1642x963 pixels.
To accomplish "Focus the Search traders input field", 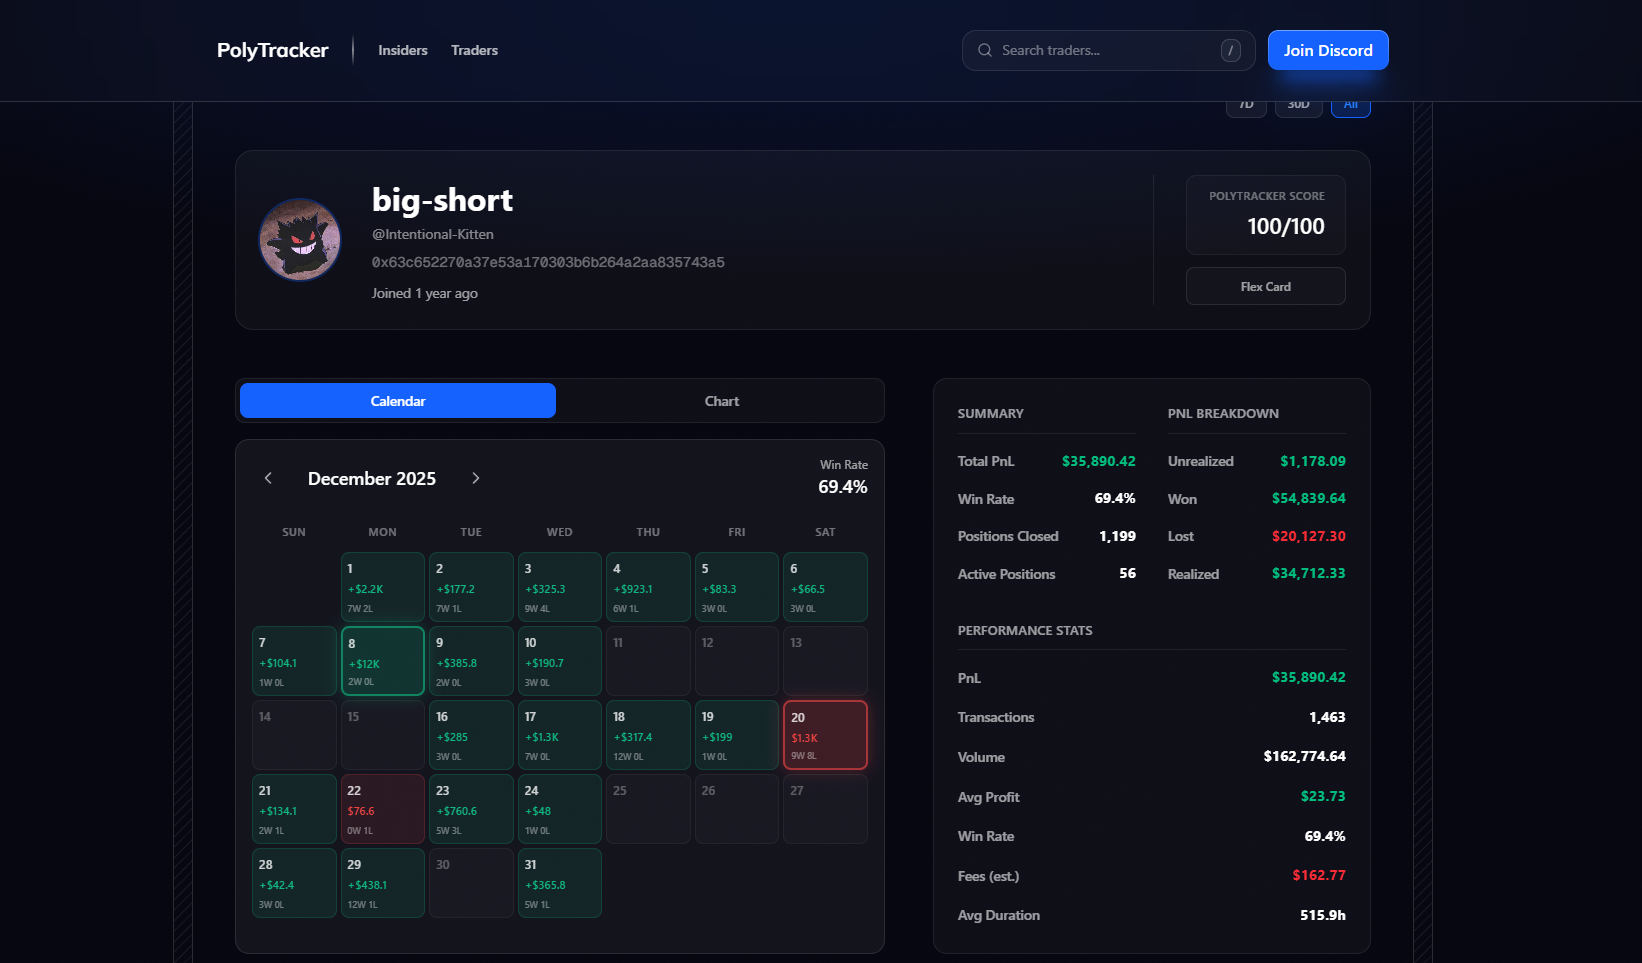I will point(1105,50).
